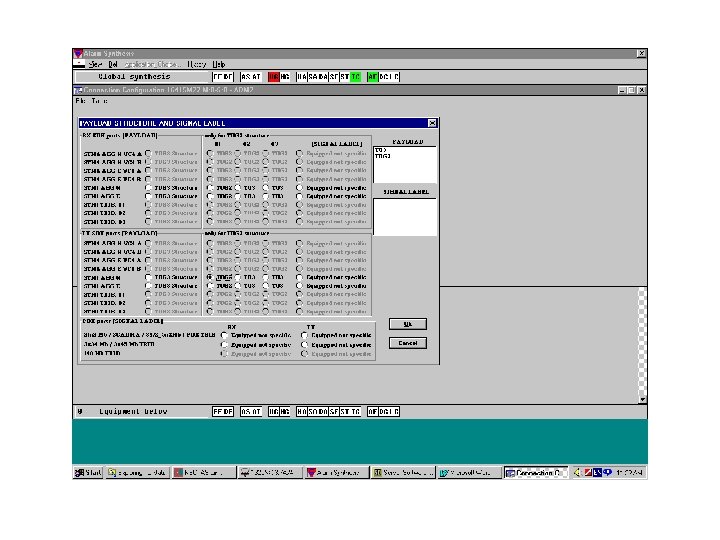Choose TU3 in column #3 for RX STM1 AGG E
Viewport: 720px width, 540px height.
coord(266,196)
